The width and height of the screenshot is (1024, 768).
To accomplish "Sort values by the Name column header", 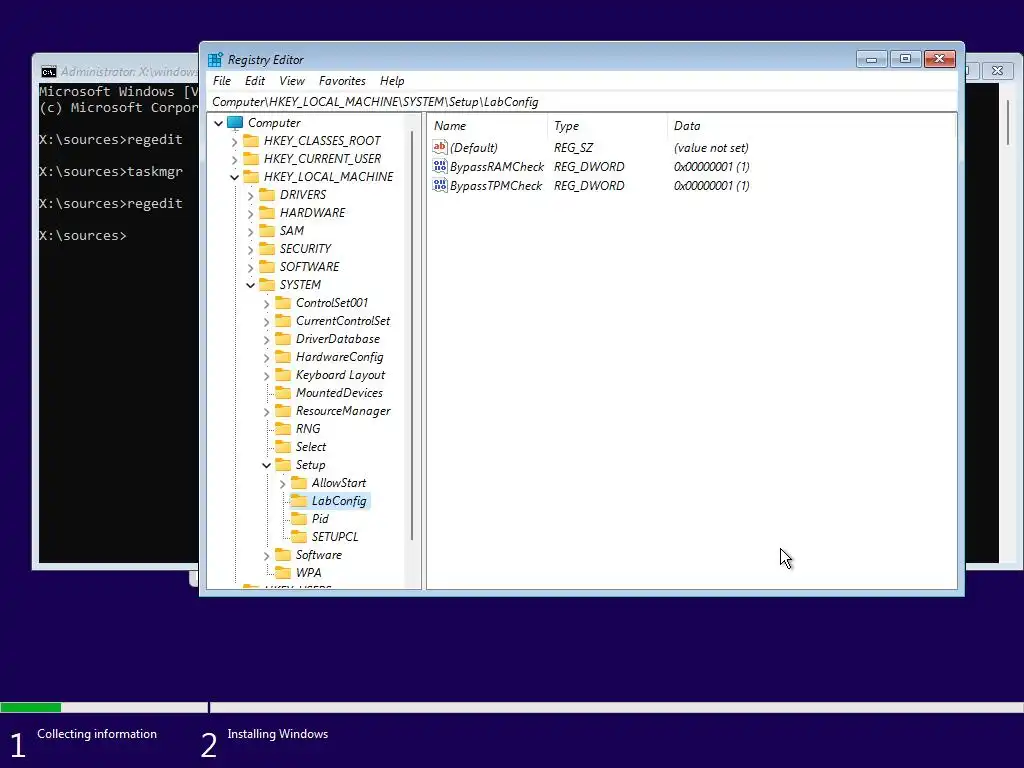I will [487, 126].
